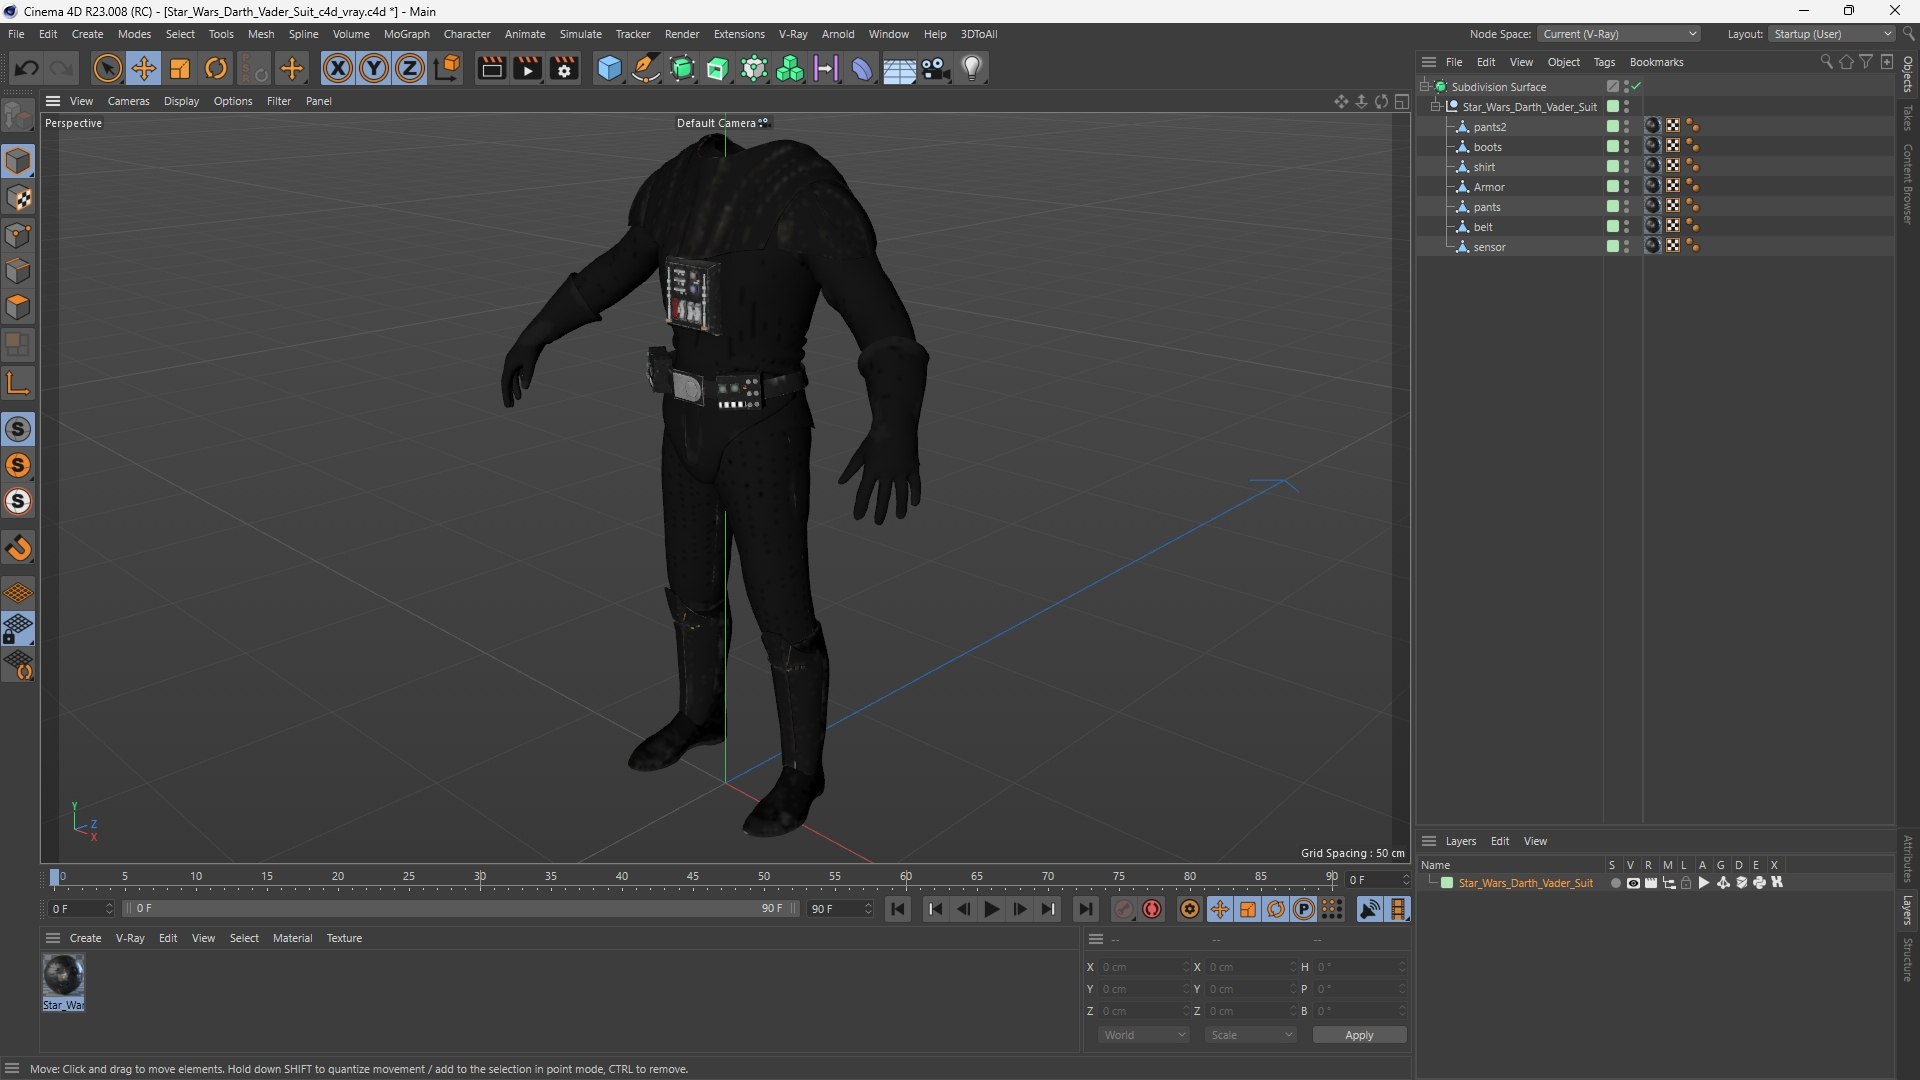Open the Render Settings gear clapperboard icon

point(564,68)
